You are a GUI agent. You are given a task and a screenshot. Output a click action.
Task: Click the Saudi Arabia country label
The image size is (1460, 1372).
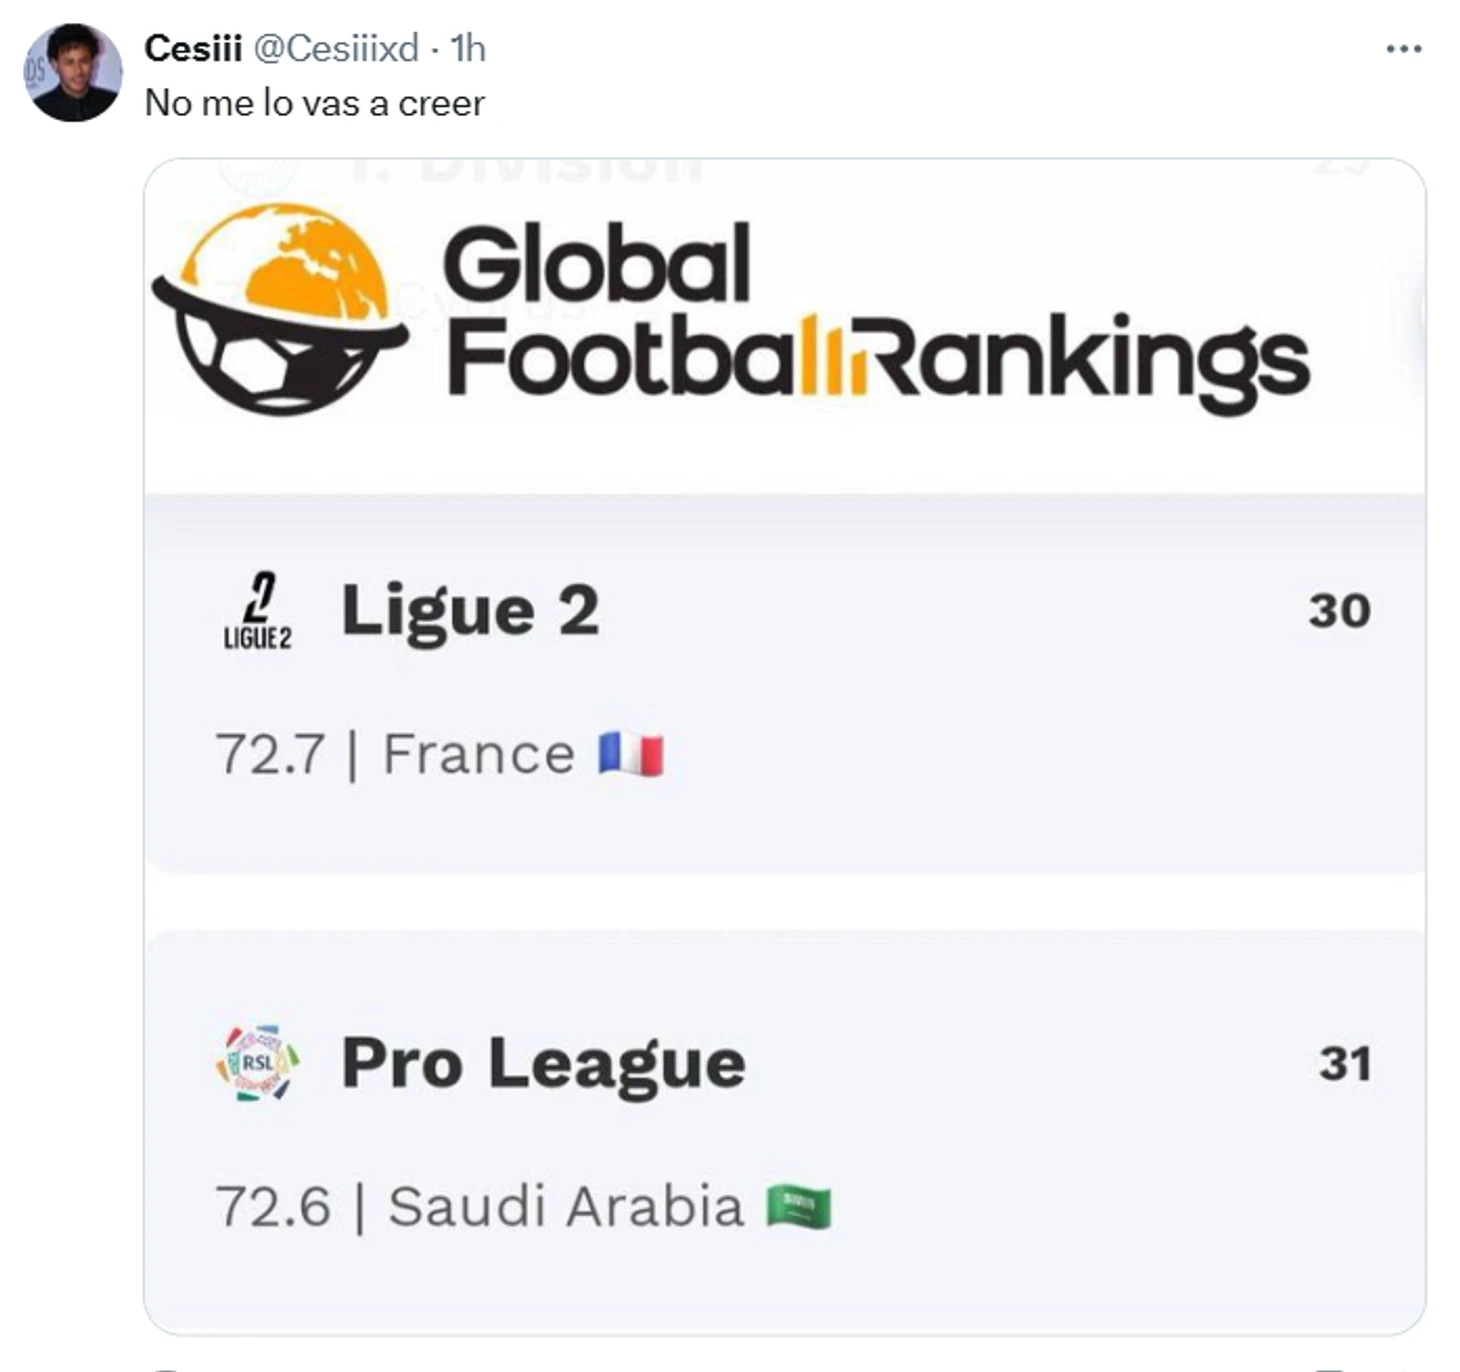(566, 1206)
